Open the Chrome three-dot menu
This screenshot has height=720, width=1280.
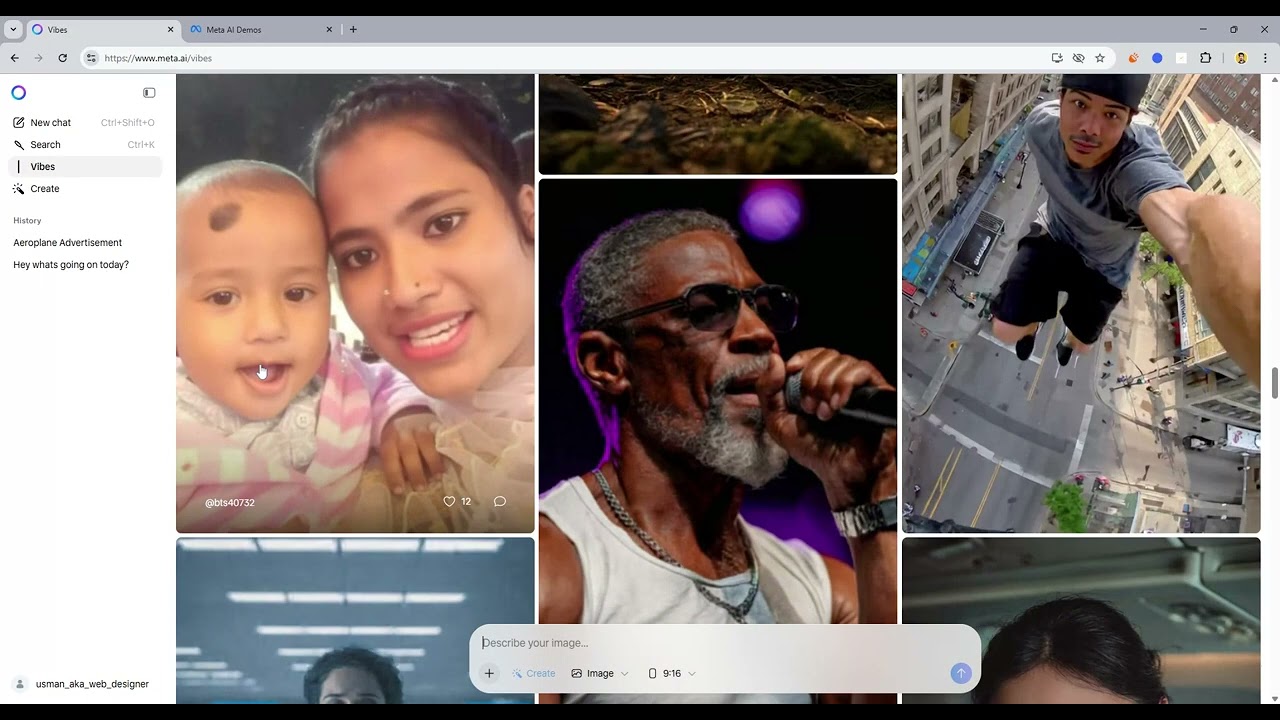[1265, 58]
